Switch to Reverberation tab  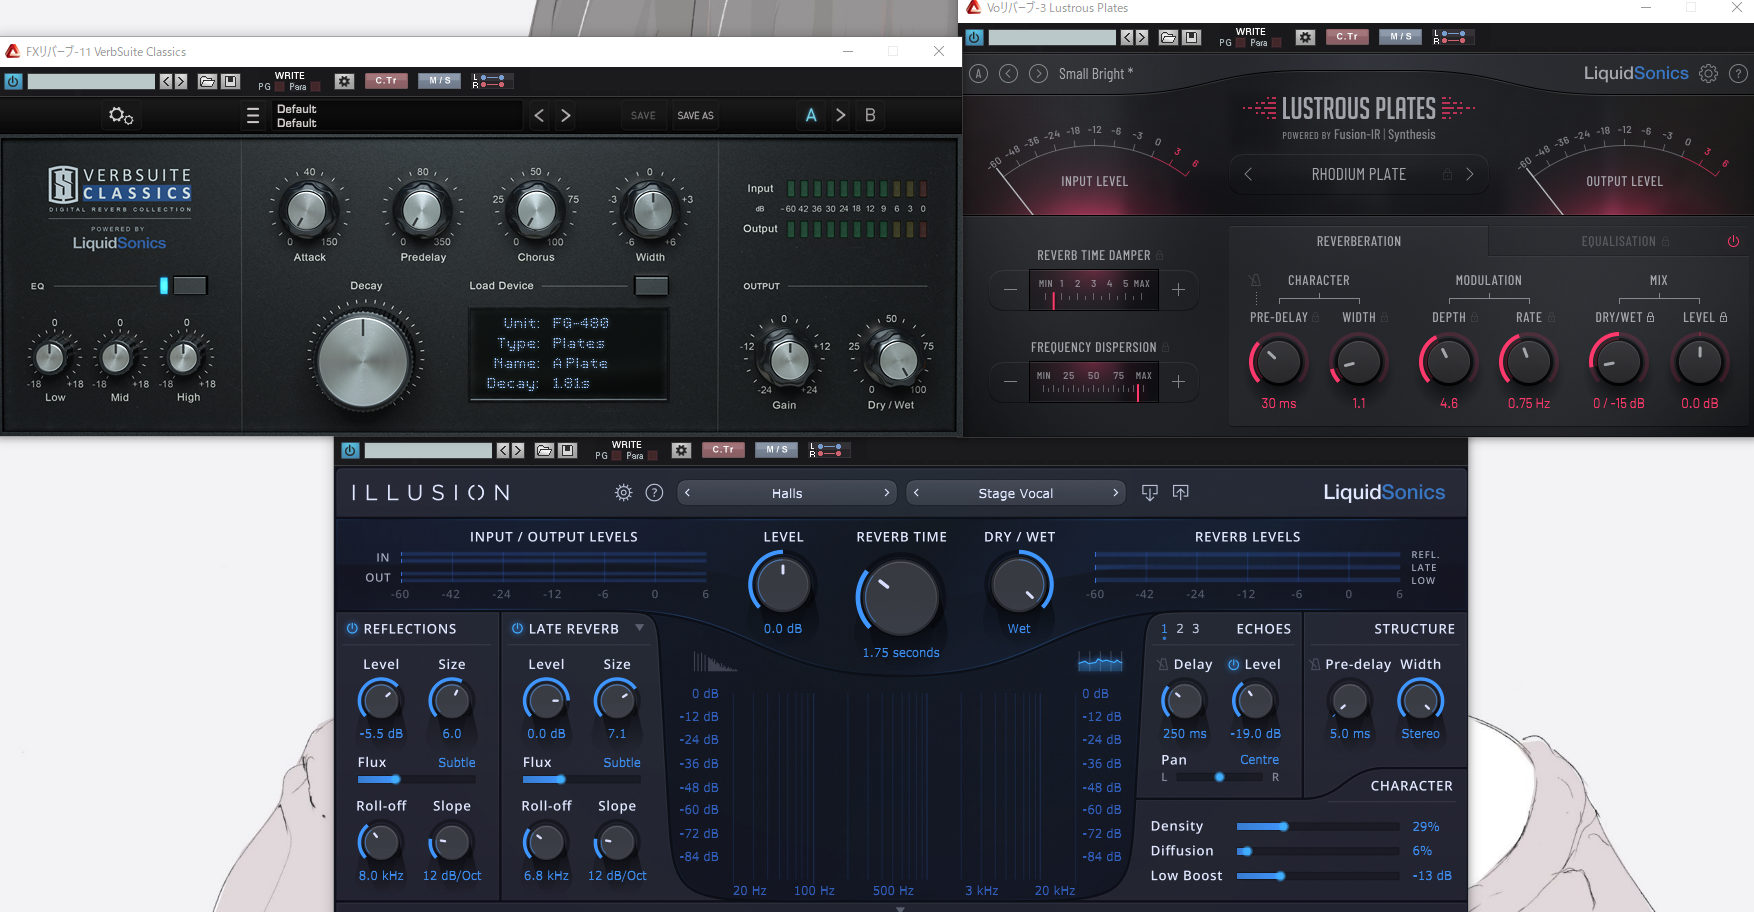pyautogui.click(x=1358, y=241)
